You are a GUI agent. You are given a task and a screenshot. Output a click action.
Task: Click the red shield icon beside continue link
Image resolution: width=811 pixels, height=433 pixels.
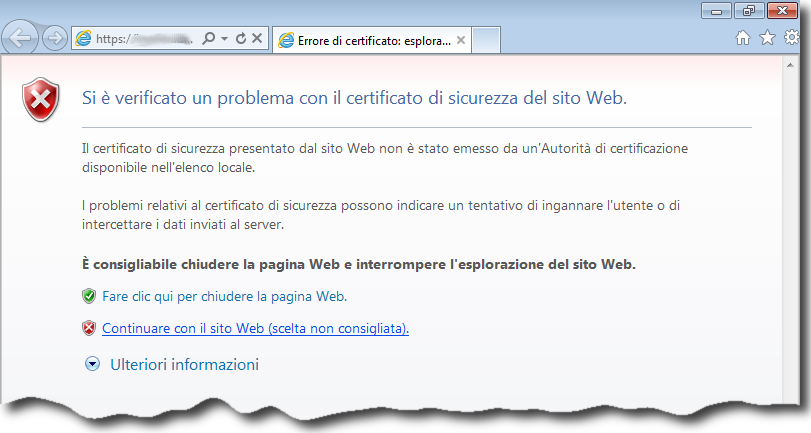tap(89, 328)
